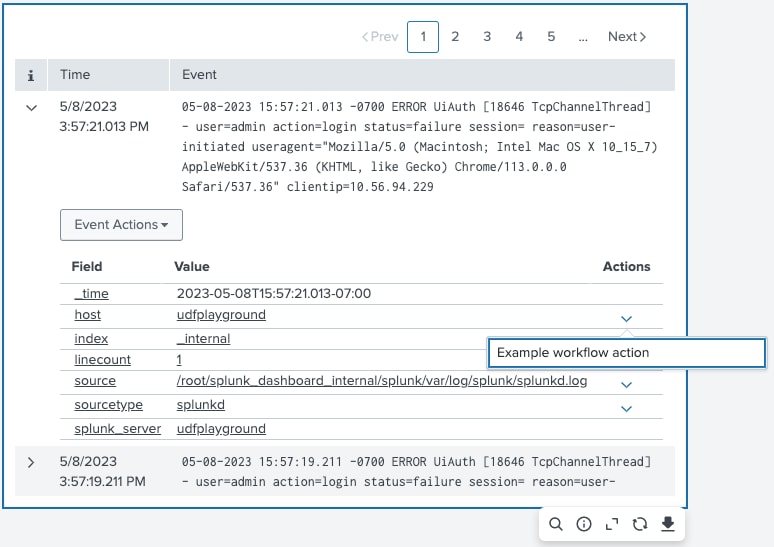This screenshot has height=547, width=774.
Task: Click the info column header icon
Action: [x=31, y=75]
